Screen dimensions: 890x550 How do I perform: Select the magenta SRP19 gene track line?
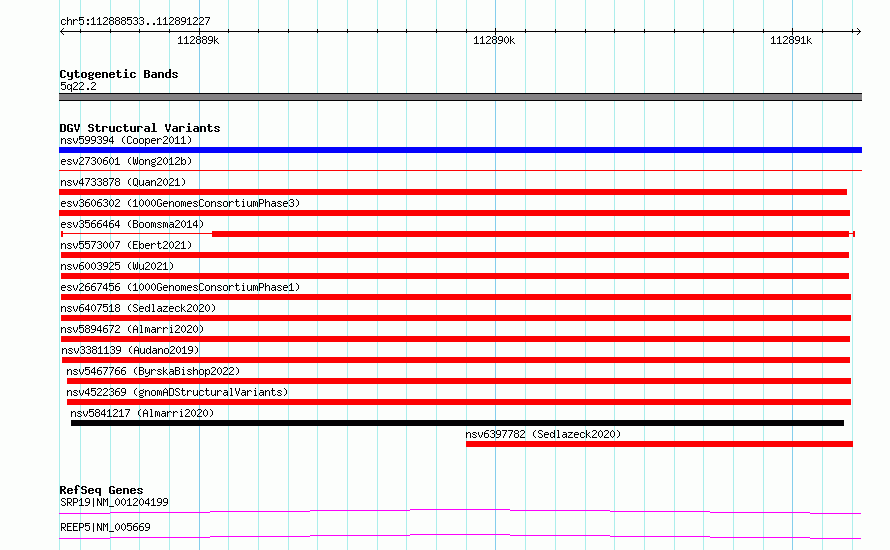pyautogui.click(x=460, y=511)
